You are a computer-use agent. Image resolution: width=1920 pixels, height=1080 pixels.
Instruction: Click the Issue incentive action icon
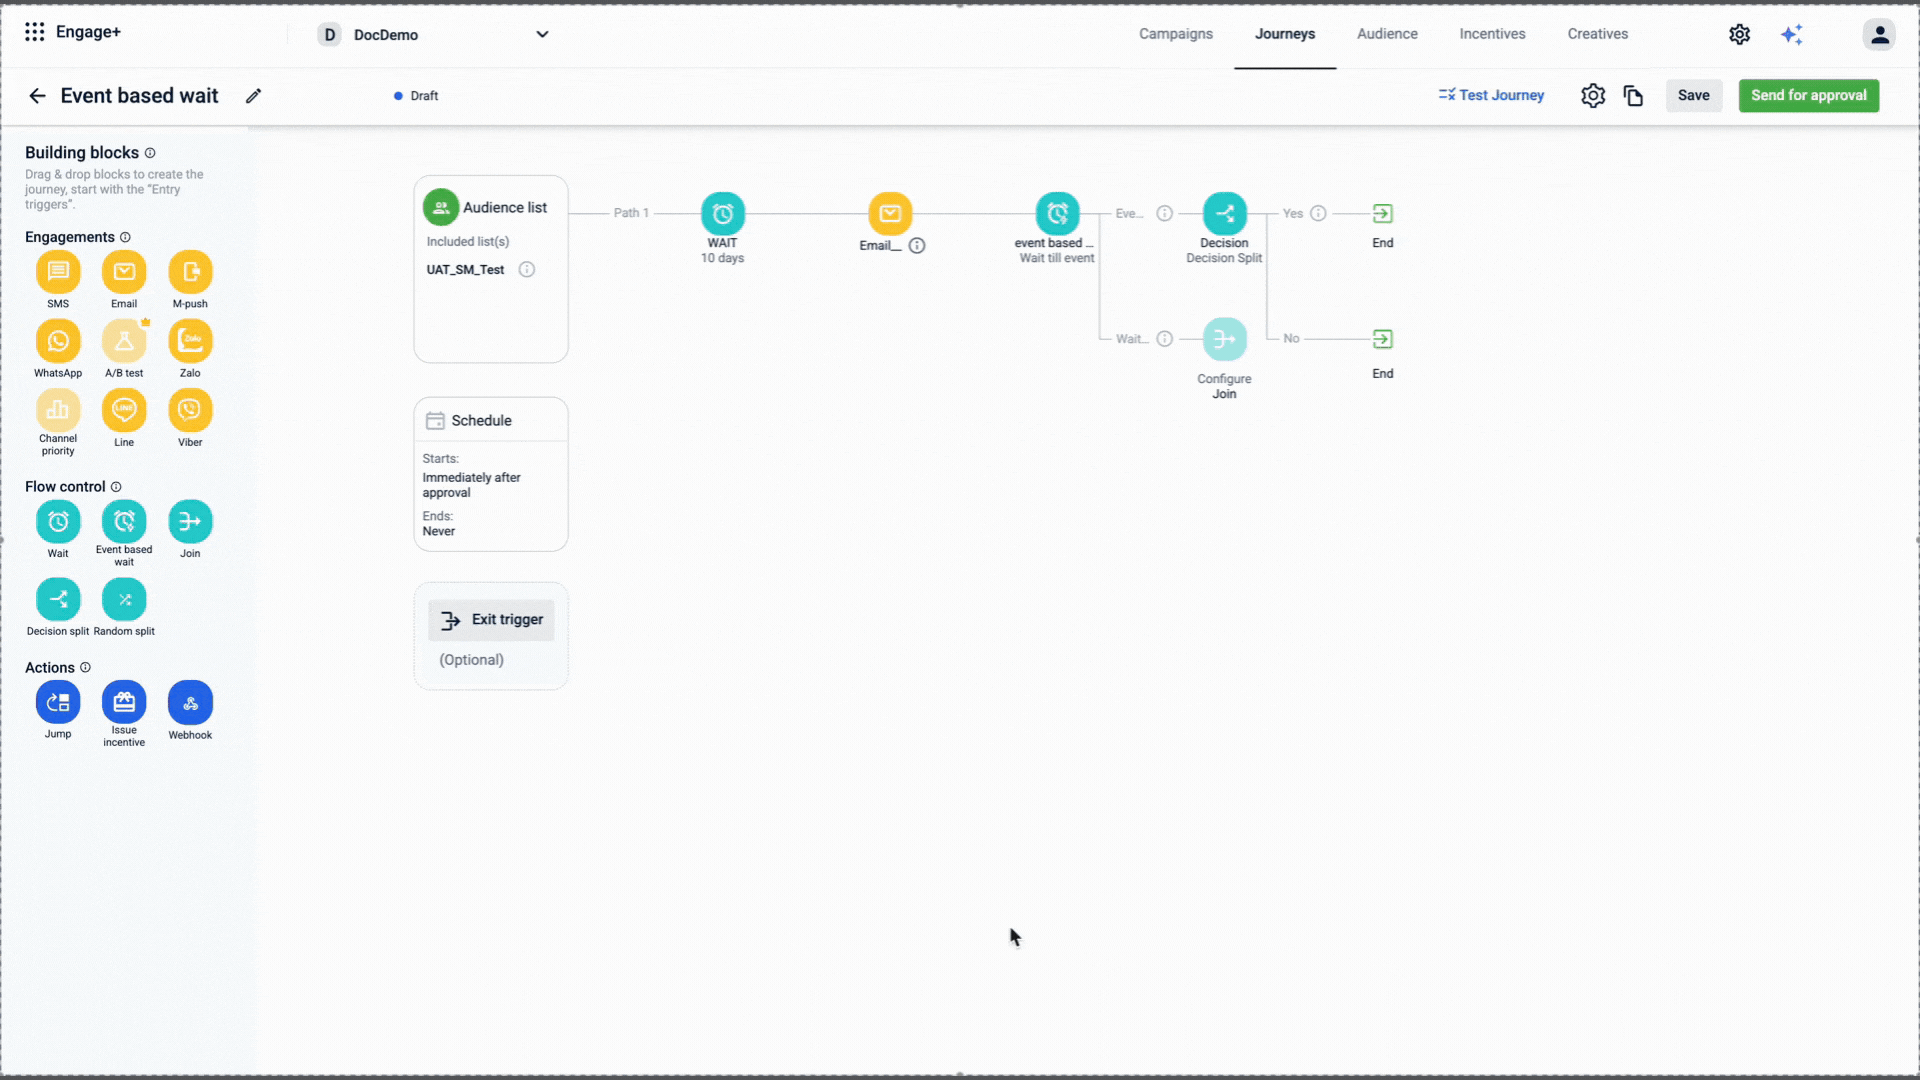pos(124,703)
